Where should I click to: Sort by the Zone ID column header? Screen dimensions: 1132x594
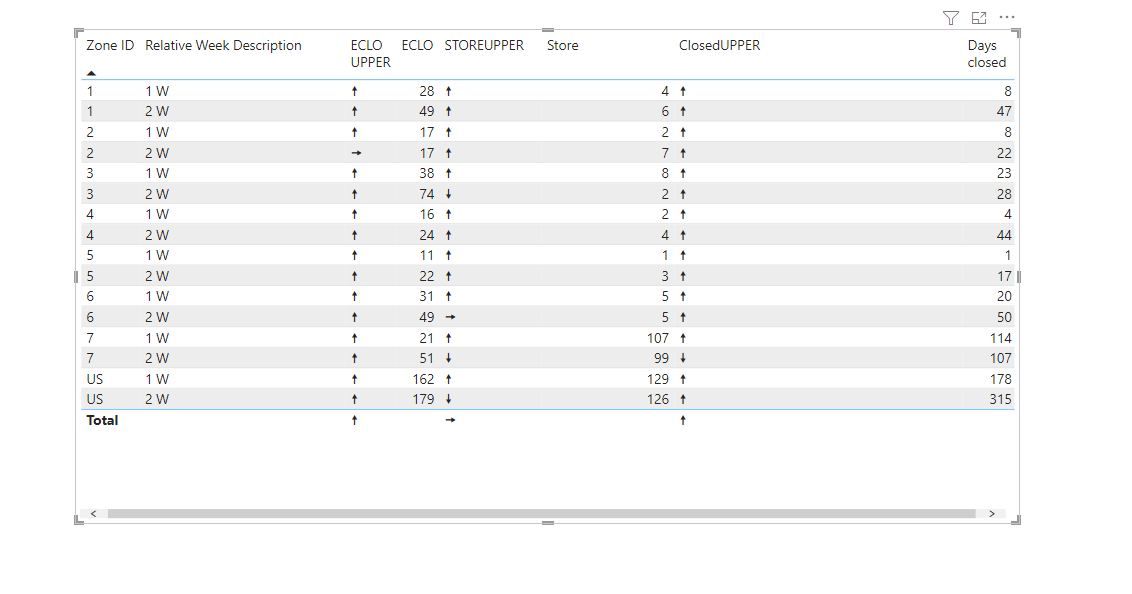[x=110, y=45]
